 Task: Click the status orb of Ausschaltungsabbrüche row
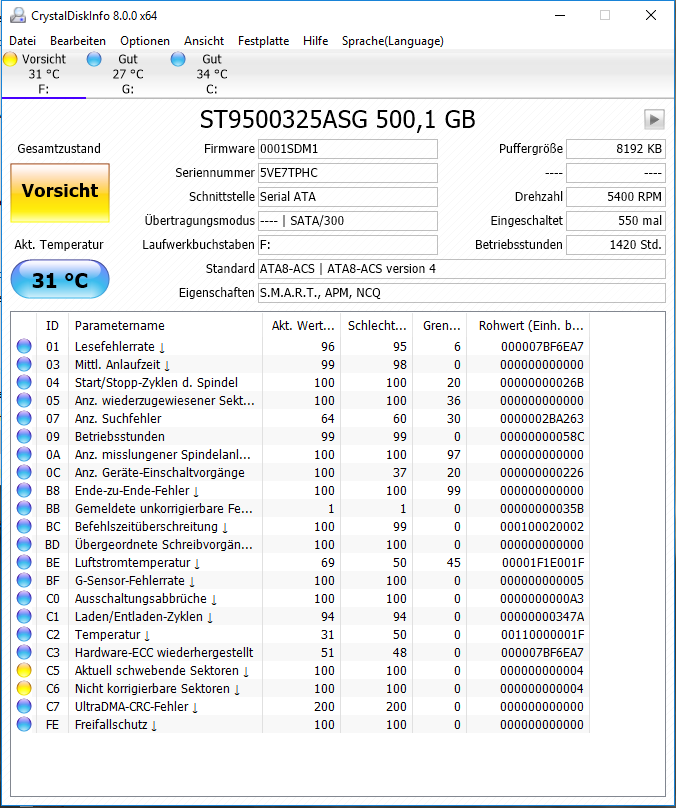(x=24, y=598)
